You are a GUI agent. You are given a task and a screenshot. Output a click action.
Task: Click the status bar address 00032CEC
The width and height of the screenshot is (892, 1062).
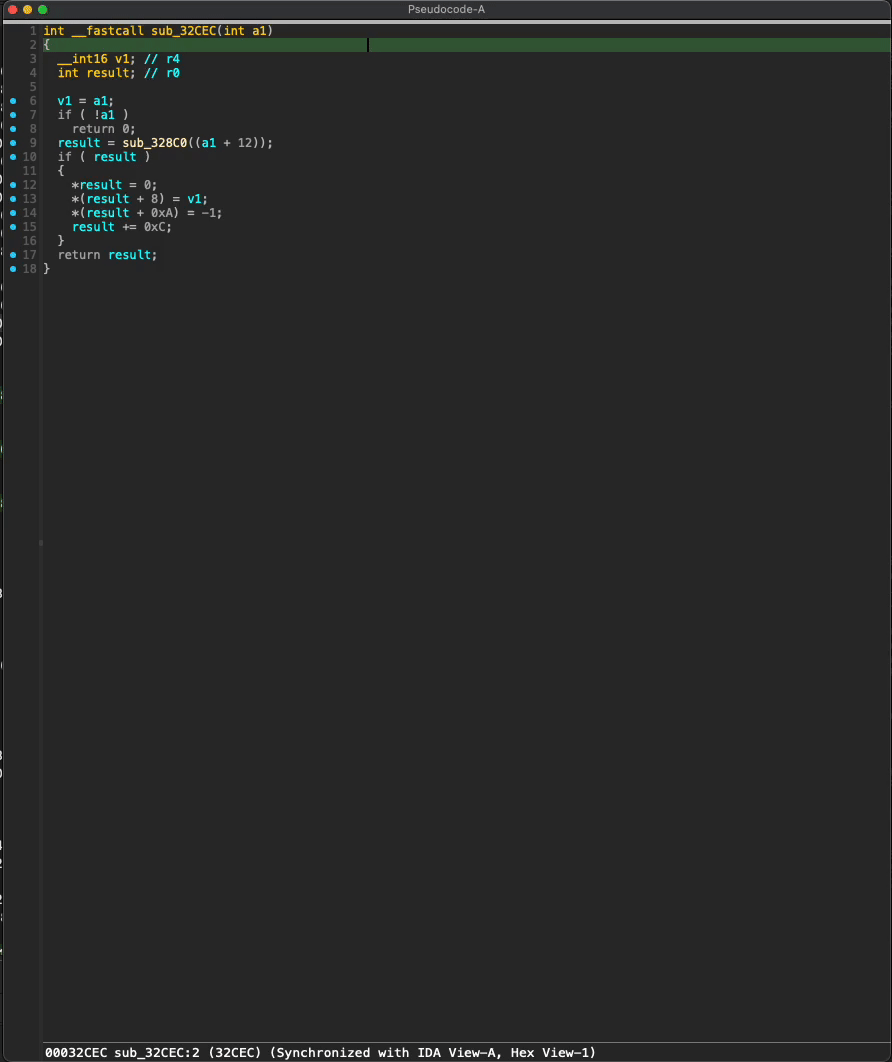pos(76,1053)
